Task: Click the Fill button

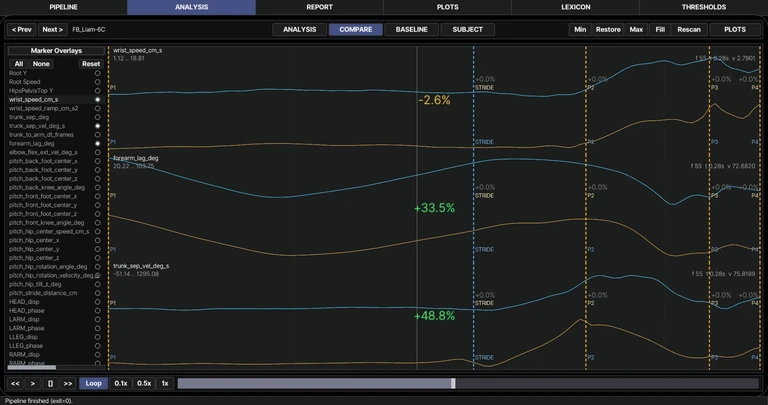Action: coord(660,29)
